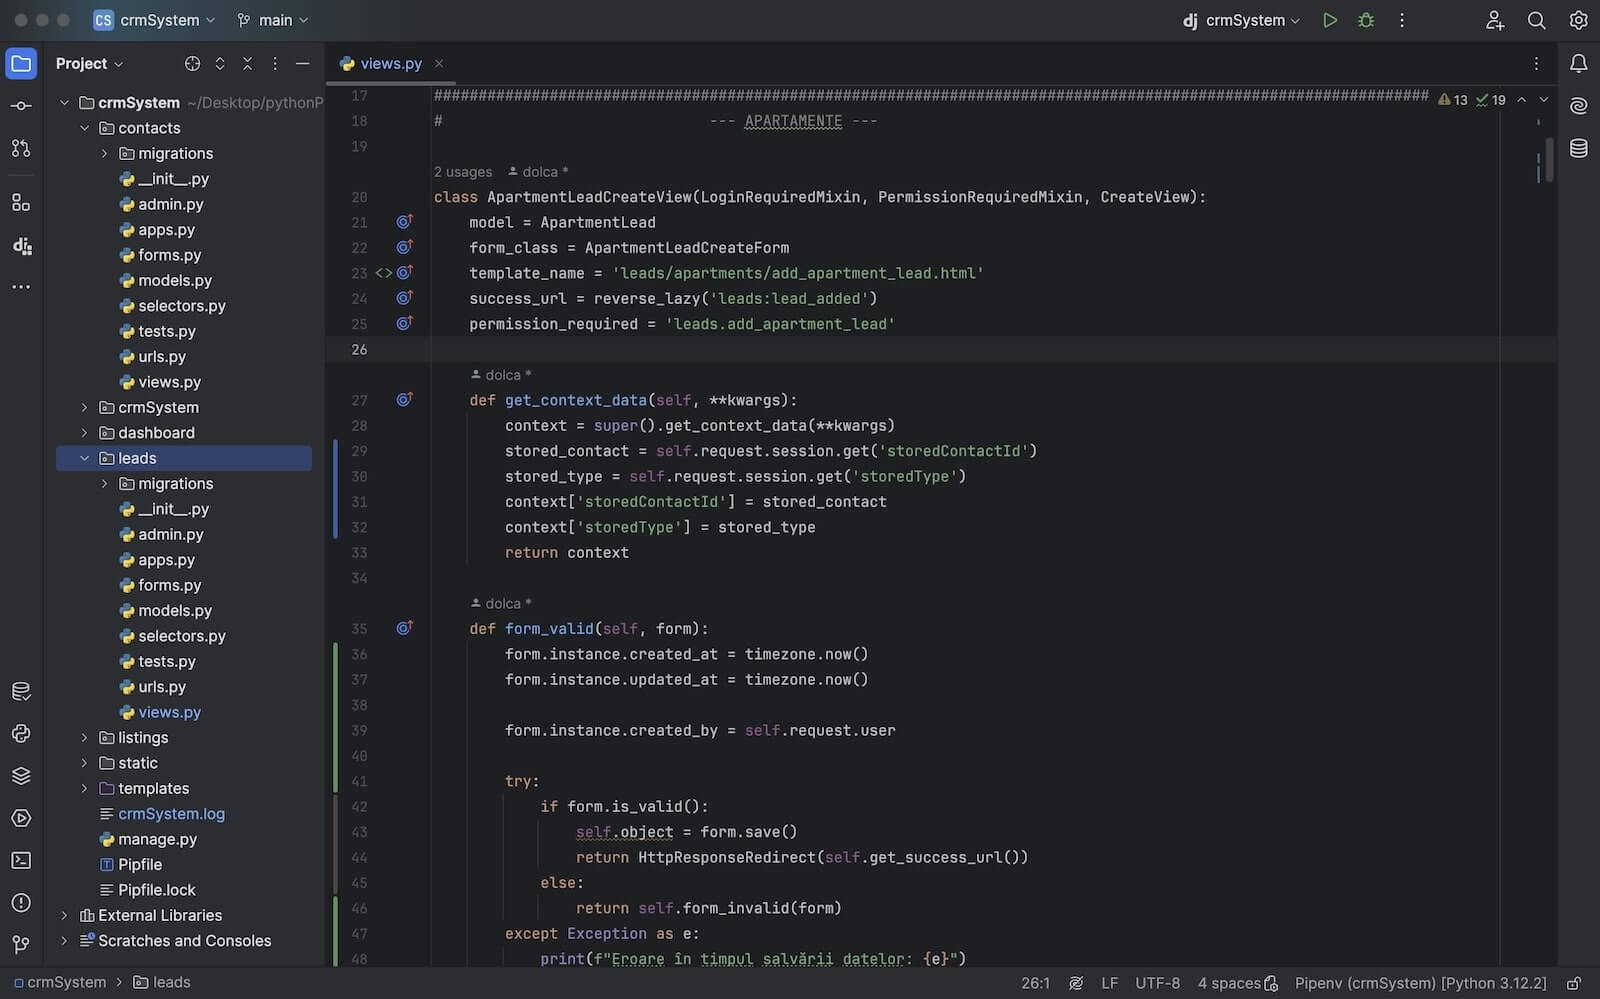Open the Commit tool window icon
Image resolution: width=1600 pixels, height=999 pixels.
21,106
